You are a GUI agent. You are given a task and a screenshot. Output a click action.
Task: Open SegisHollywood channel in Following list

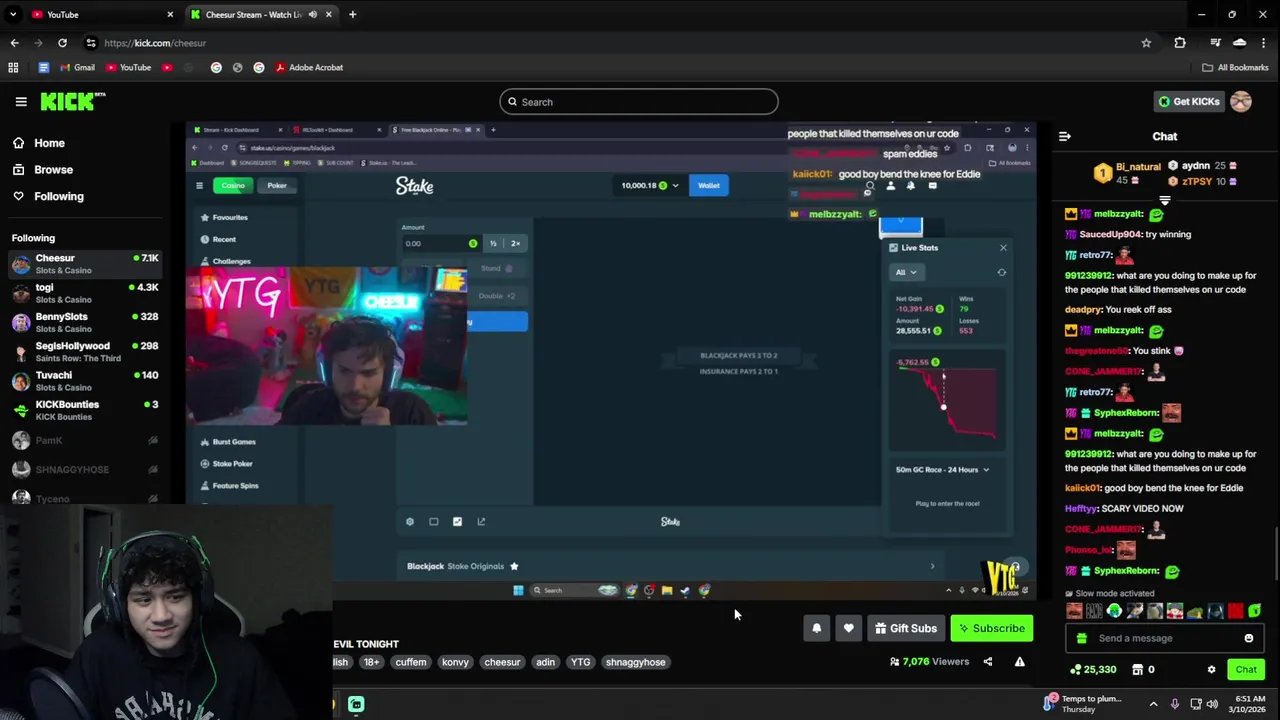(x=86, y=352)
